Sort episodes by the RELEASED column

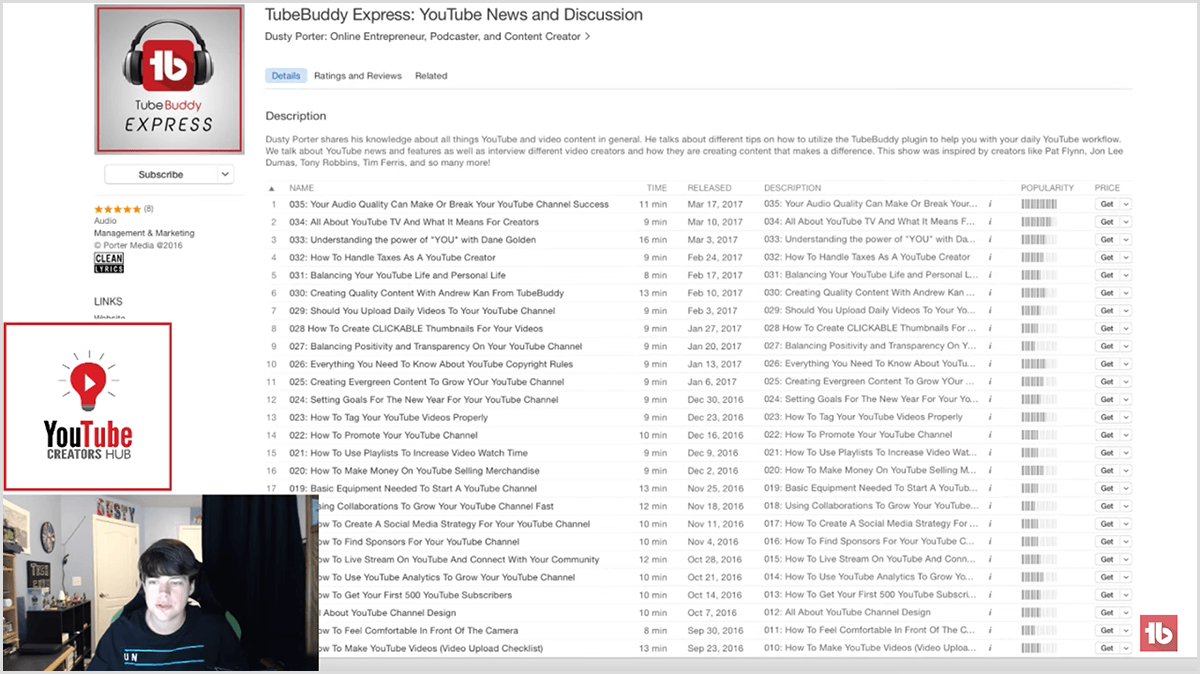click(x=710, y=188)
